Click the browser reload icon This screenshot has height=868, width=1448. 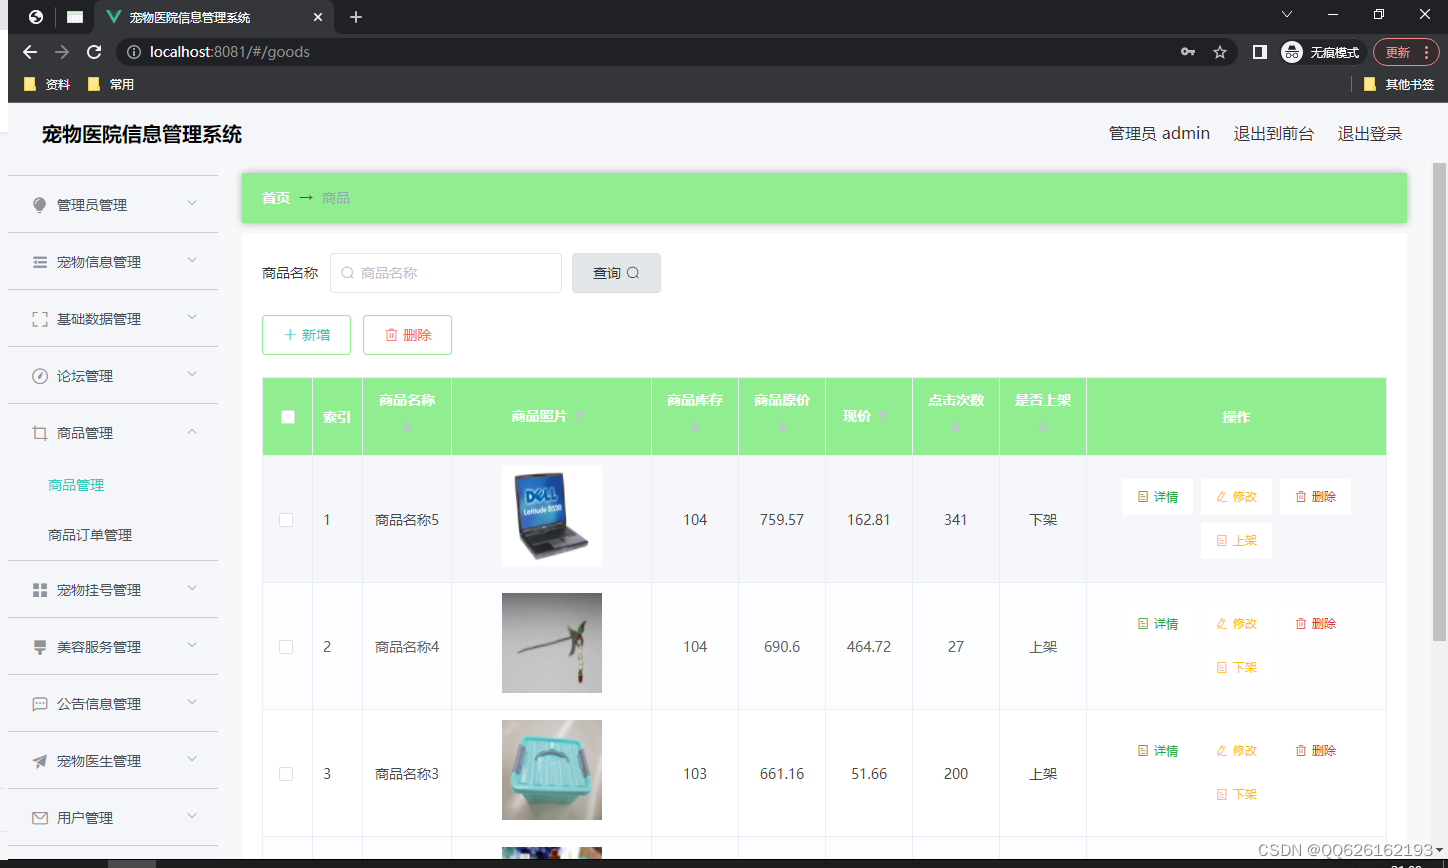point(94,52)
